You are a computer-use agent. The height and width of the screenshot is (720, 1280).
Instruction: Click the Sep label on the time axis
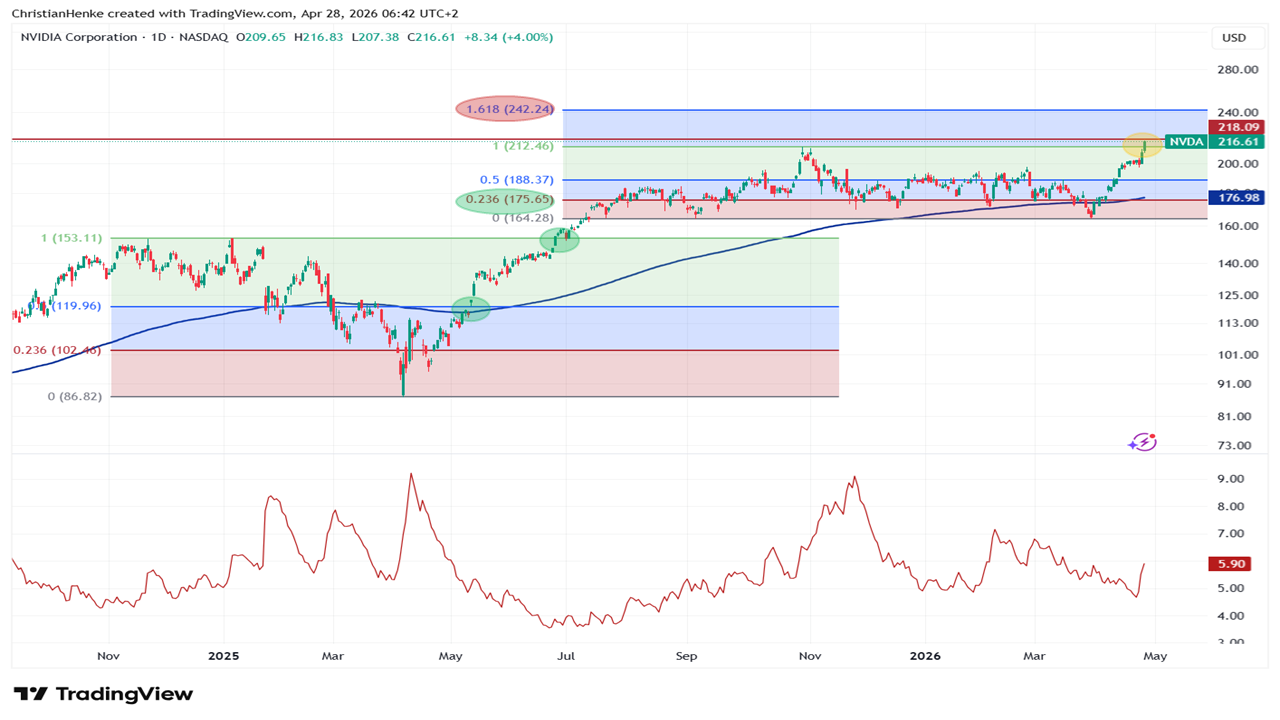[x=687, y=657]
